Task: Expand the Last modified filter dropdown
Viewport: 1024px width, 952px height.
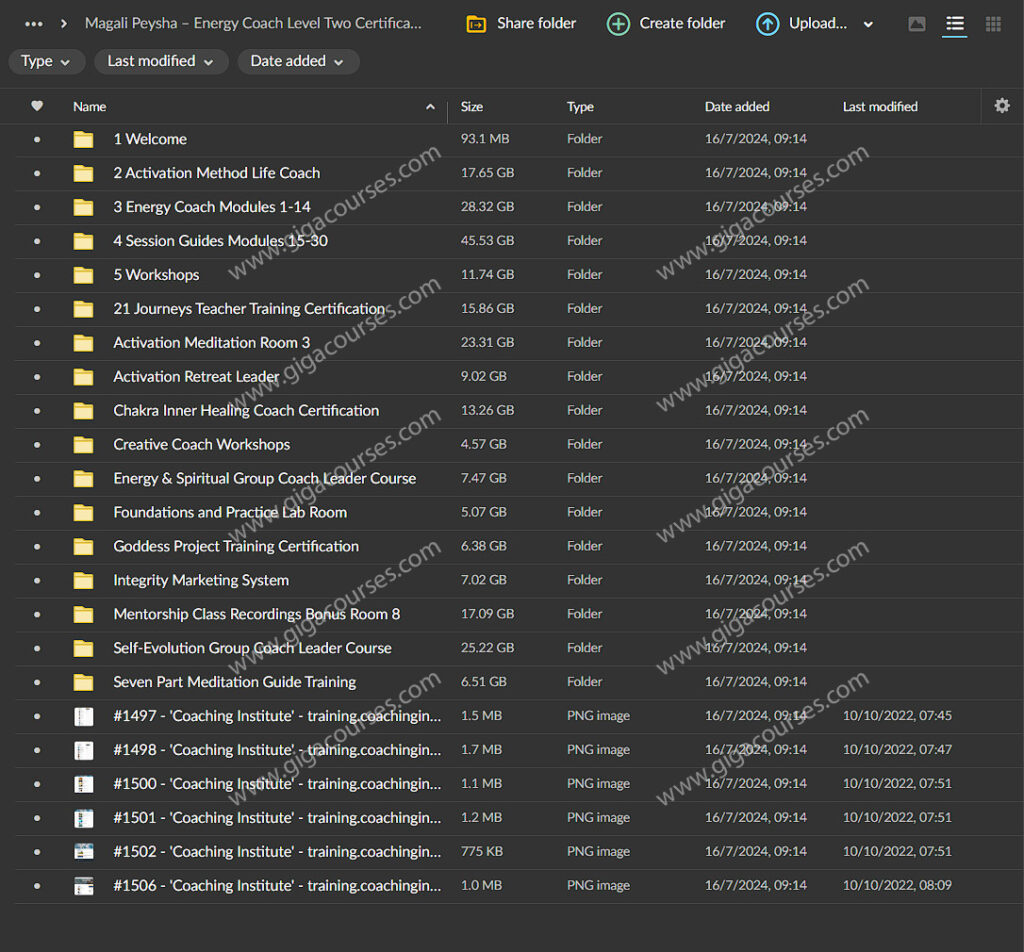Action: pyautogui.click(x=160, y=61)
